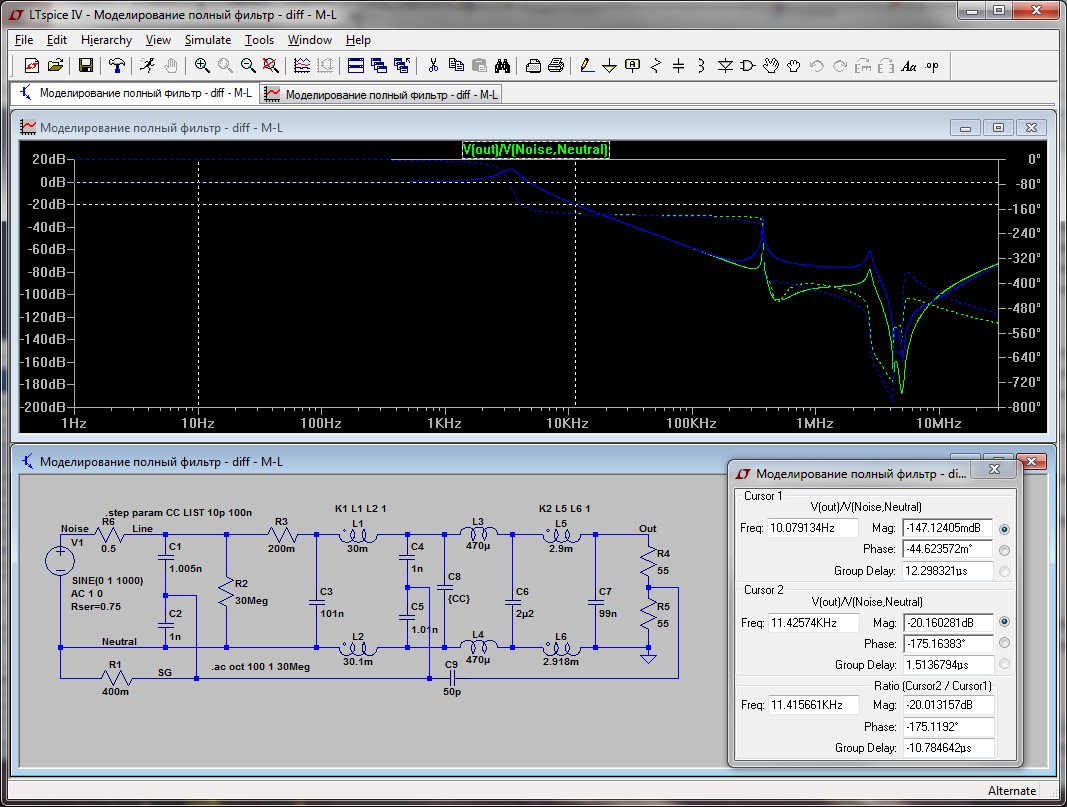
Task: Click the Cursor 1 Freq input field
Action: click(813, 528)
